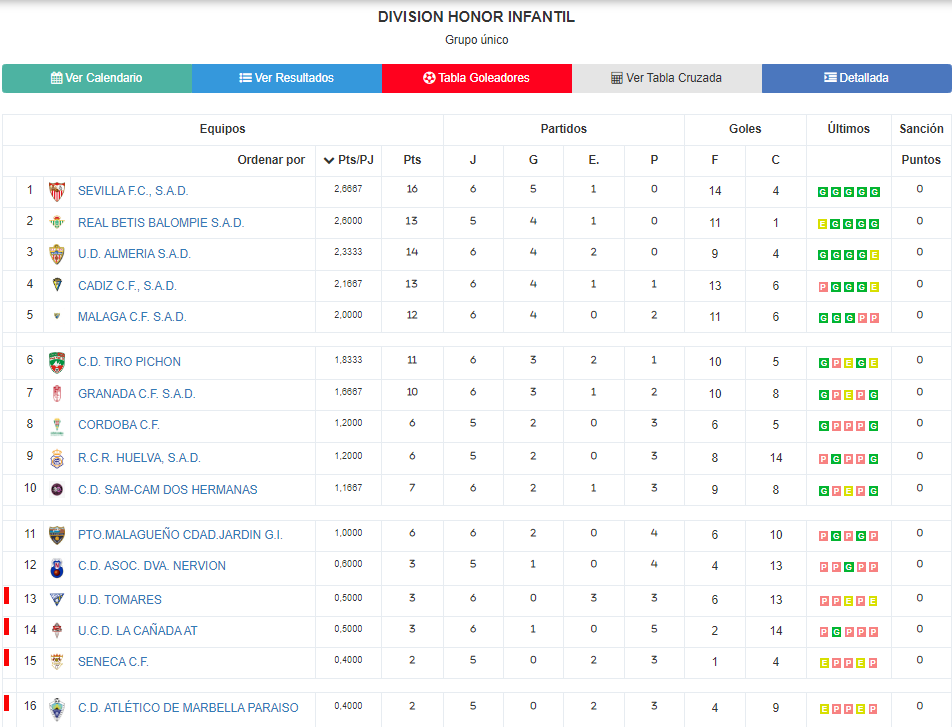
Task: Click the Pto. Malagueño Cdad. Jardin crest
Action: tap(57, 534)
